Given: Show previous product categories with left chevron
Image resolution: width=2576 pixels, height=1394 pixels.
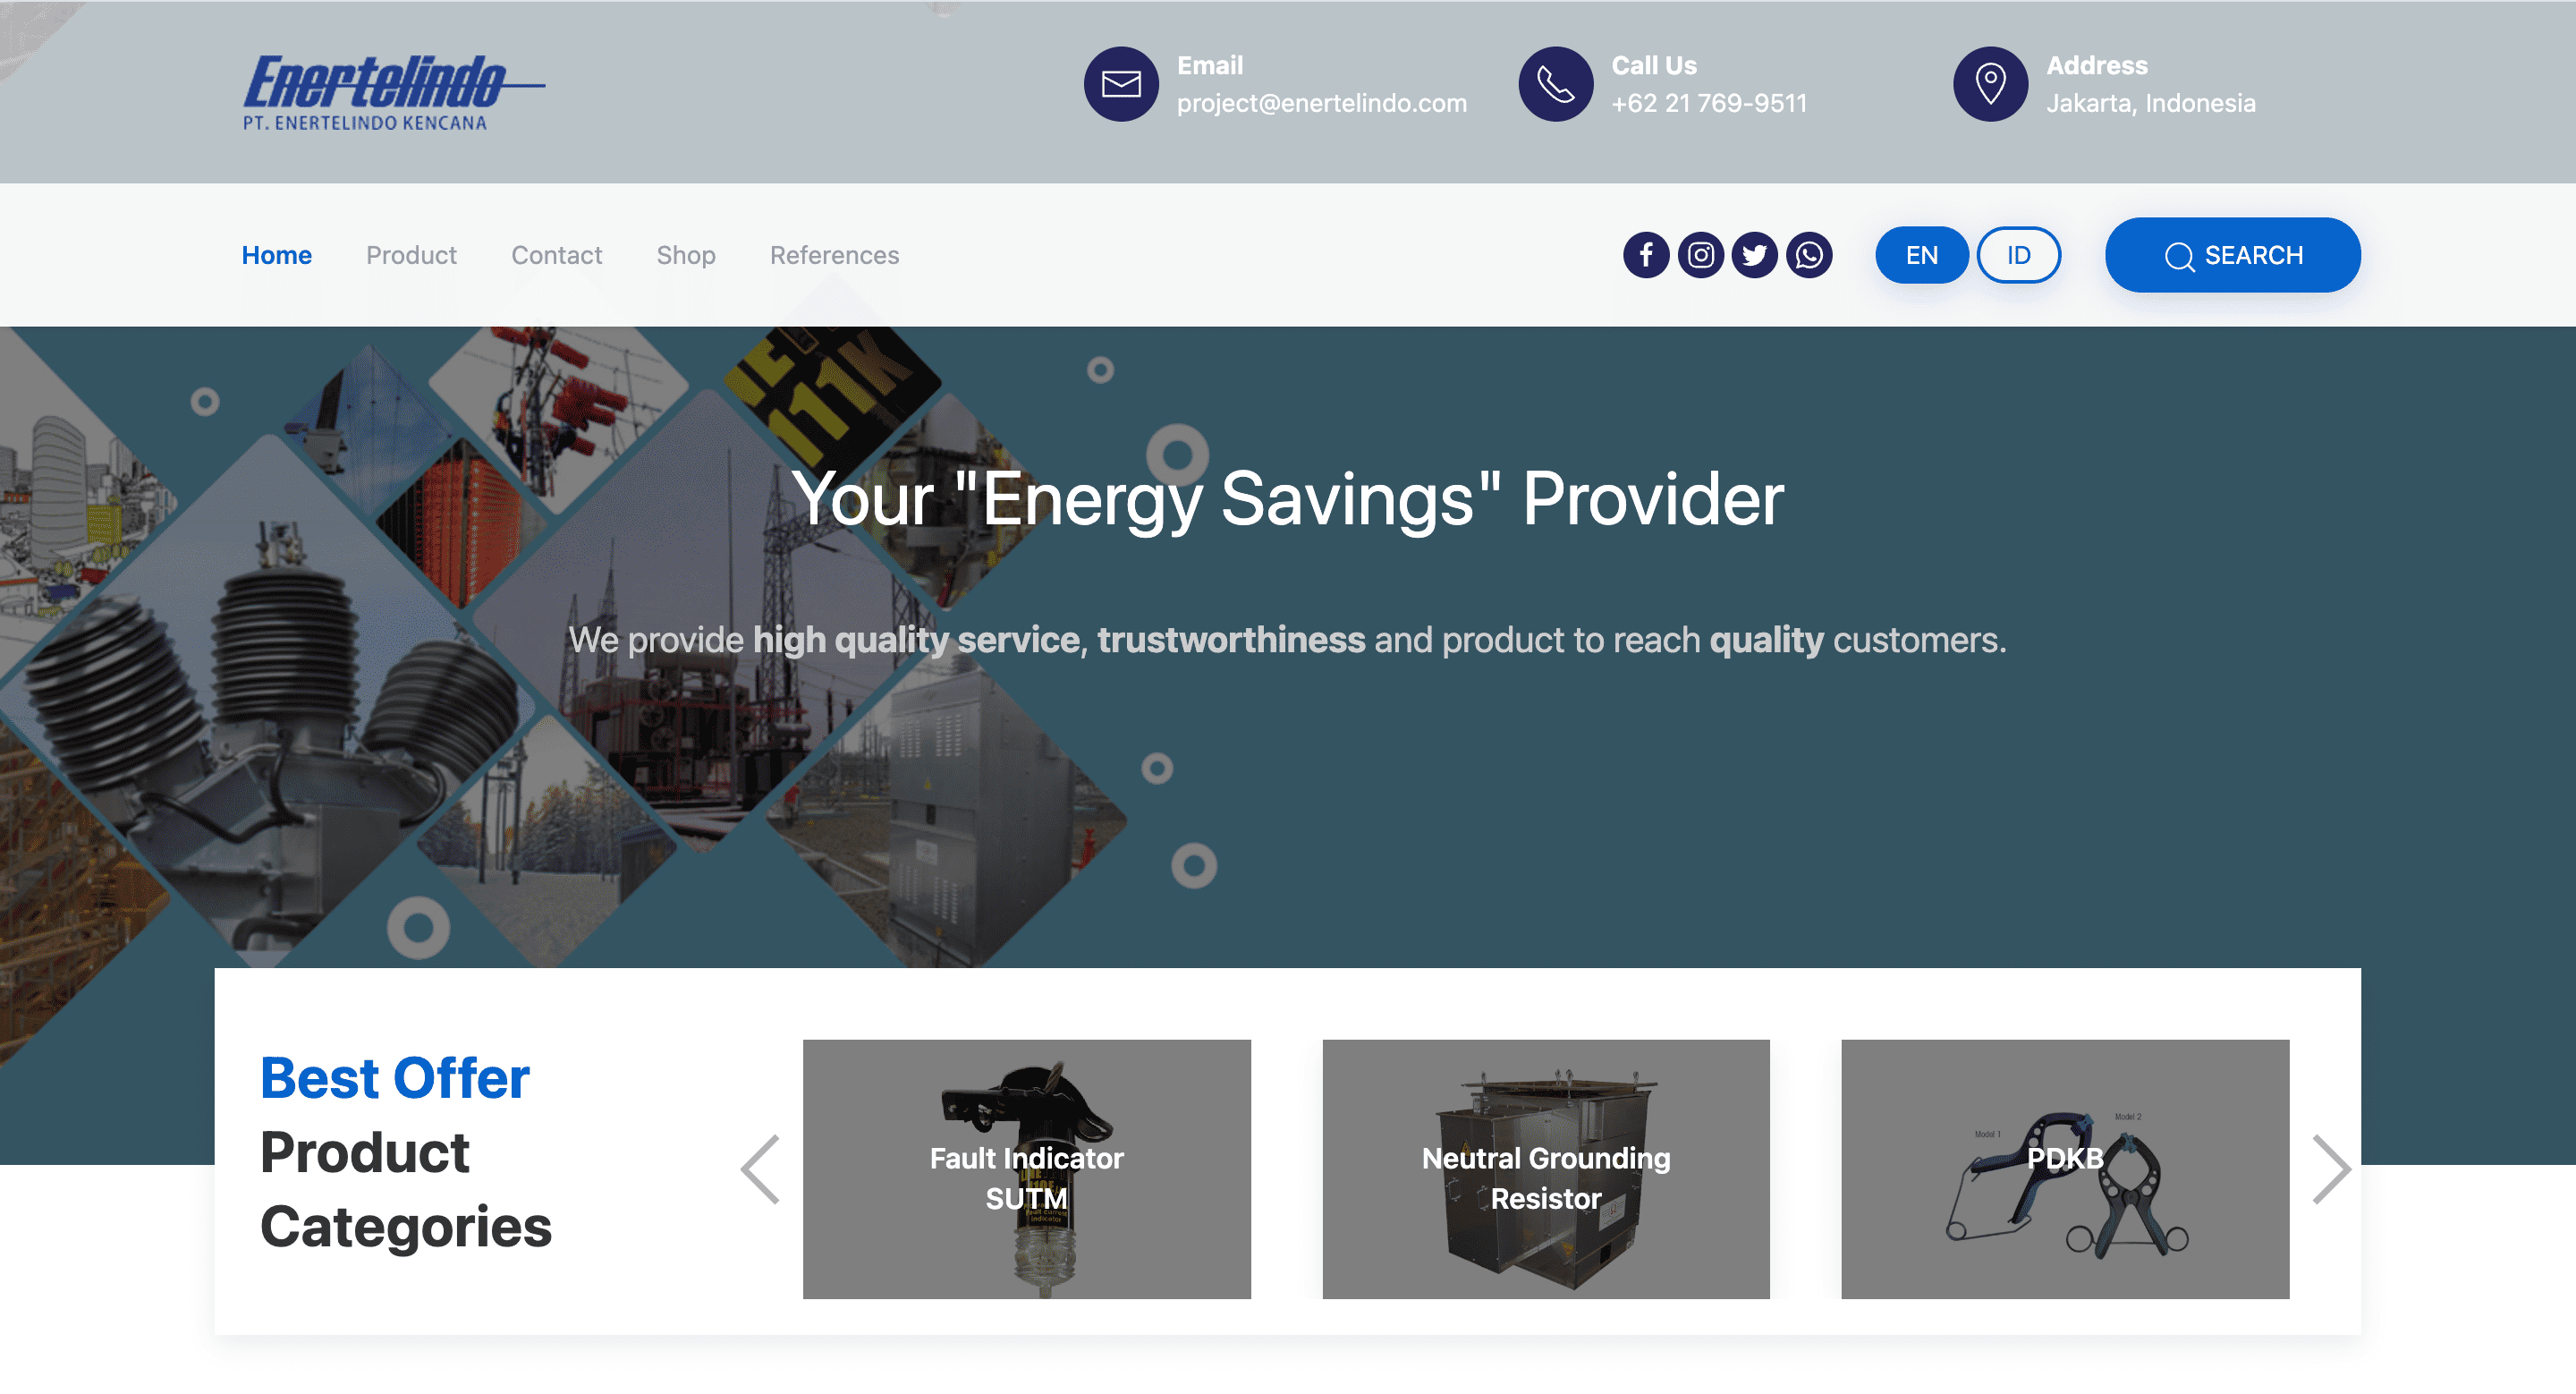Looking at the screenshot, I should (760, 1169).
